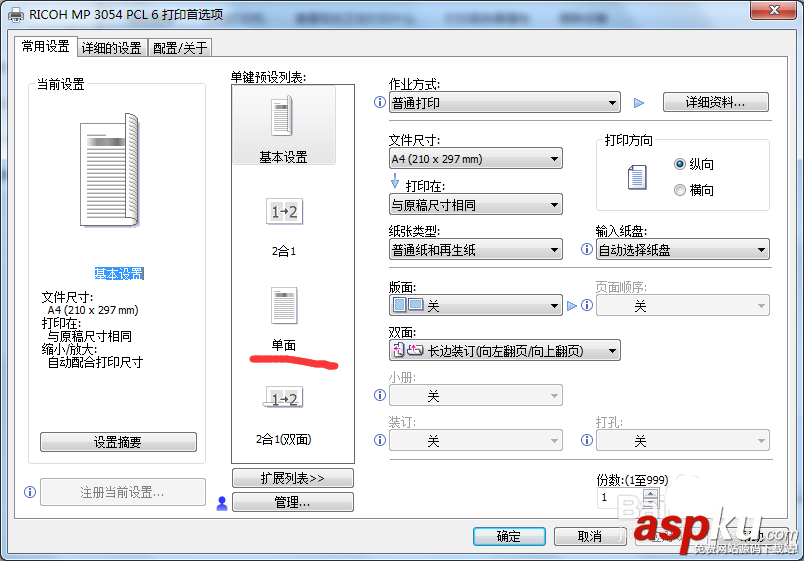804x561 pixels.
Task: Open the 文件尺寸 dropdown (A4)
Action: tap(475, 158)
